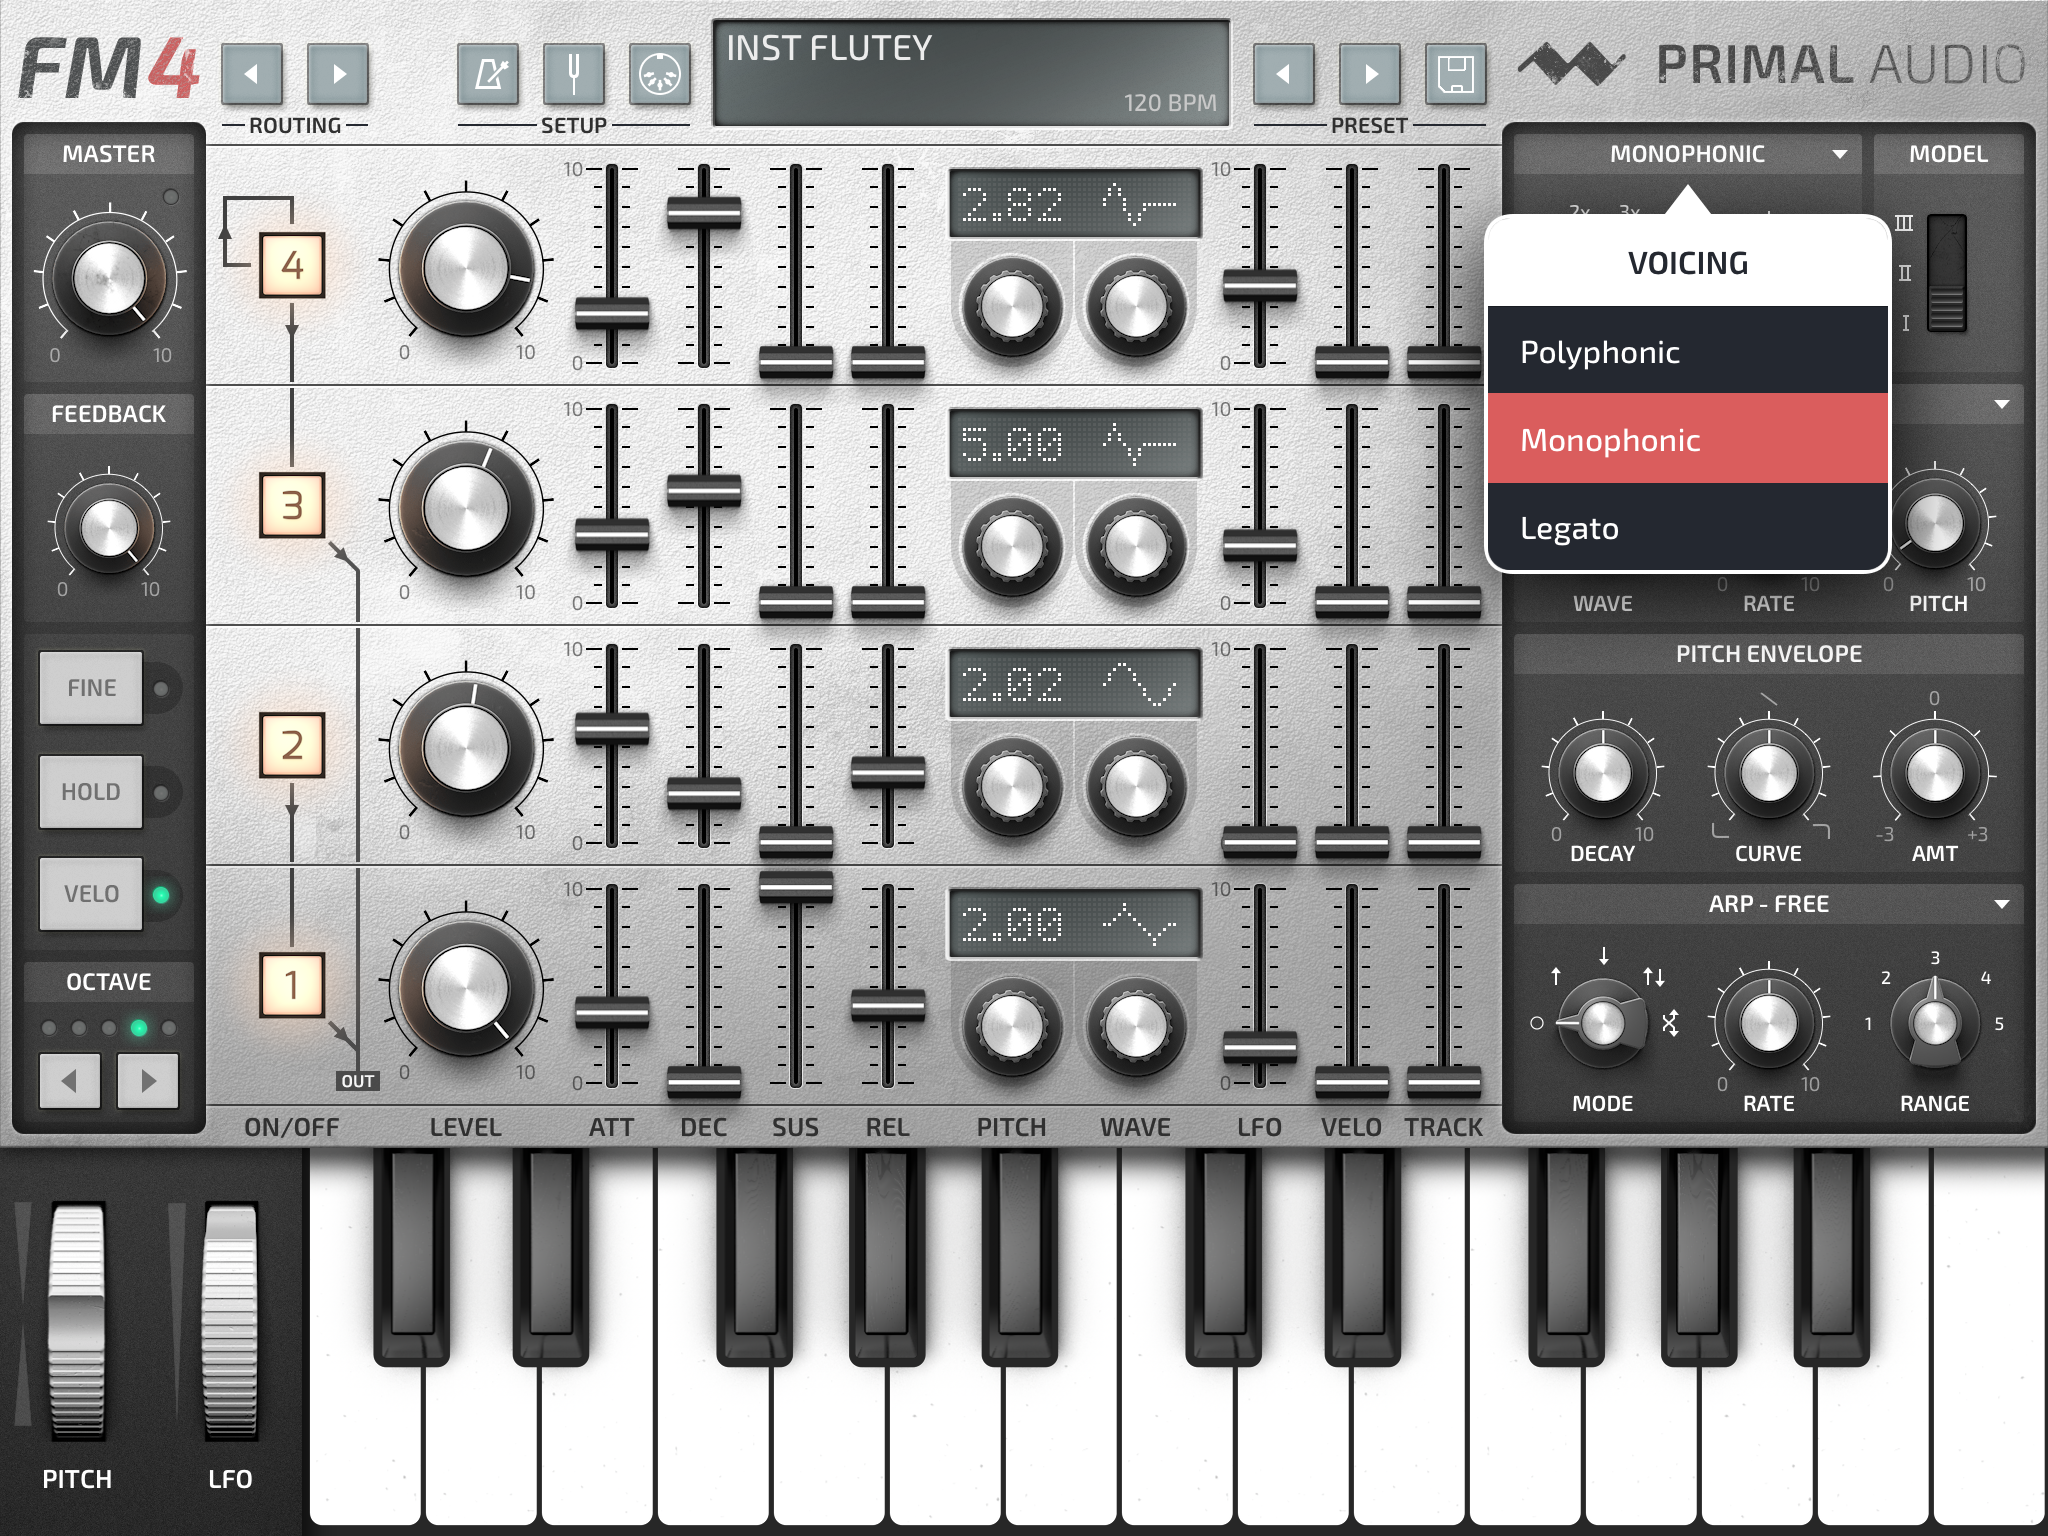Click the operator 2 waveform display
Screen dimensions: 2048x1536
[x=1075, y=684]
